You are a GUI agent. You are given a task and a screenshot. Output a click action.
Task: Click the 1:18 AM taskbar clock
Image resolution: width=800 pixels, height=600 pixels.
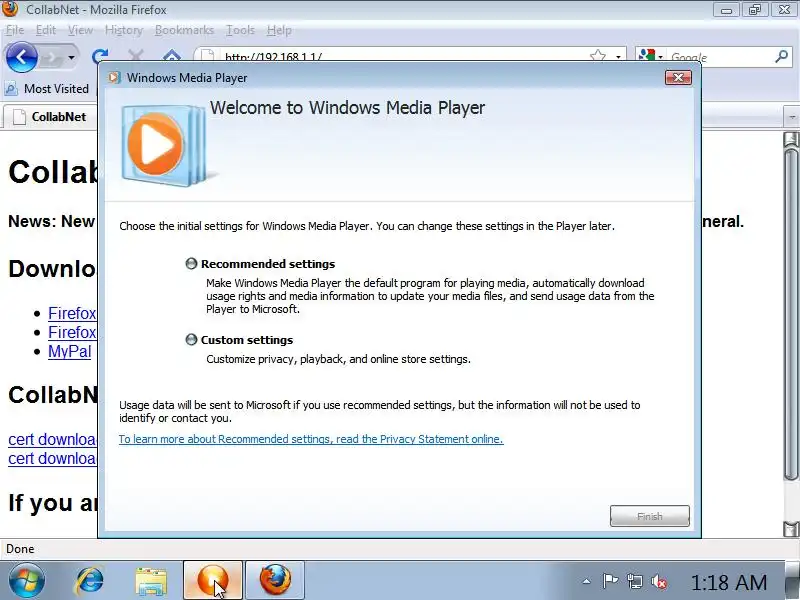point(729,582)
